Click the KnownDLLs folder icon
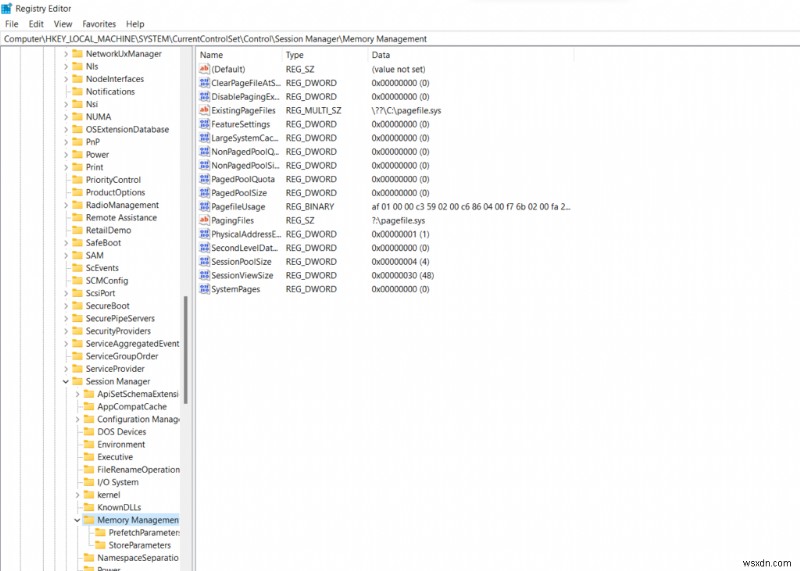This screenshot has height=571, width=800. click(89, 507)
